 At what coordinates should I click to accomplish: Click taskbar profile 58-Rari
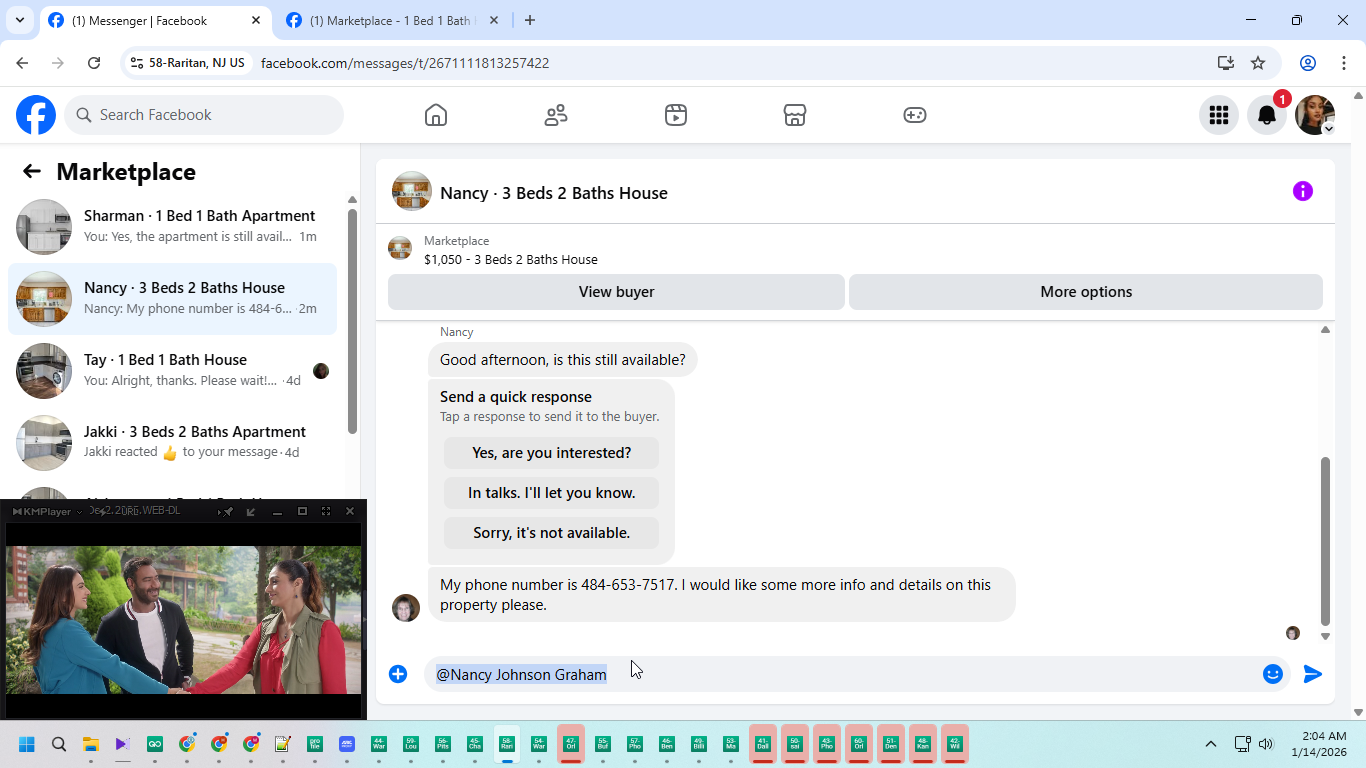pyautogui.click(x=507, y=744)
